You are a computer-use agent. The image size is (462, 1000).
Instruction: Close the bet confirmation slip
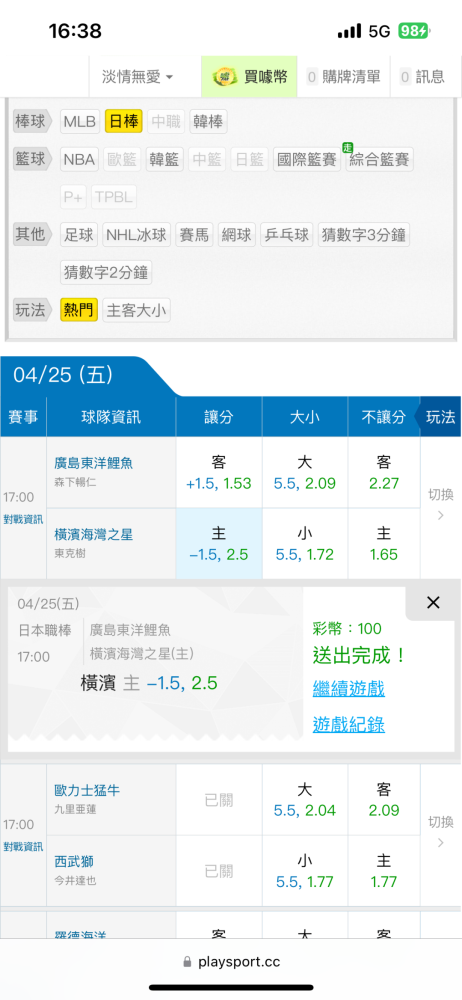click(x=433, y=603)
